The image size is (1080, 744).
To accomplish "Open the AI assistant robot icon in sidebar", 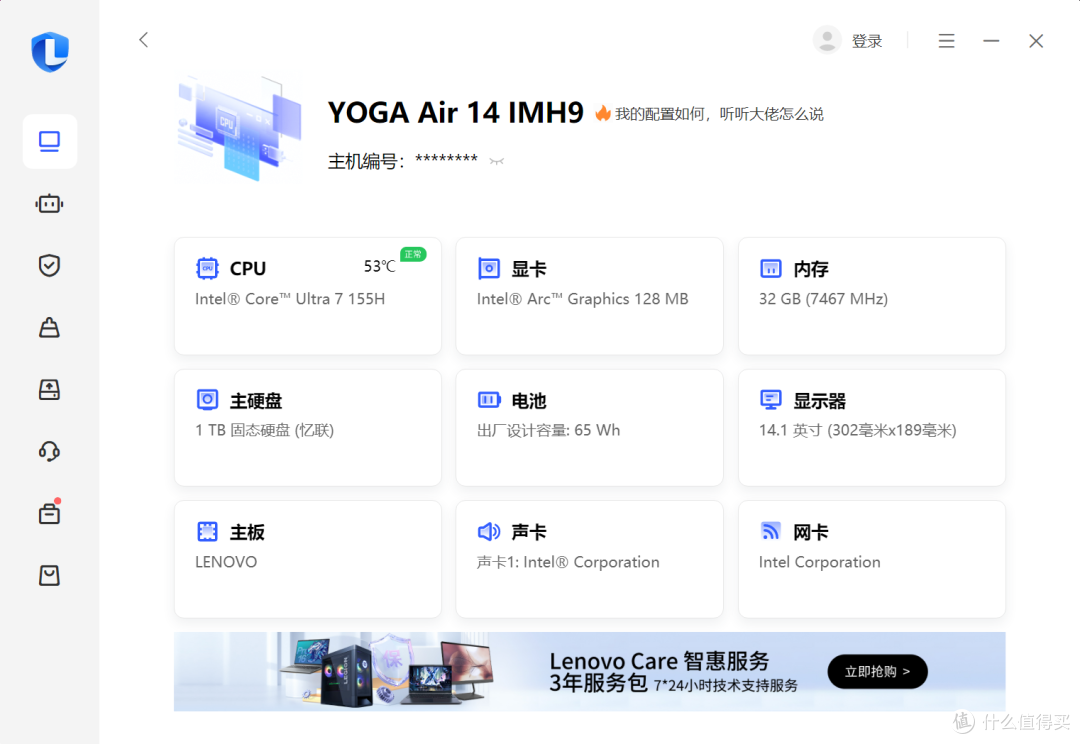I will (x=49, y=203).
